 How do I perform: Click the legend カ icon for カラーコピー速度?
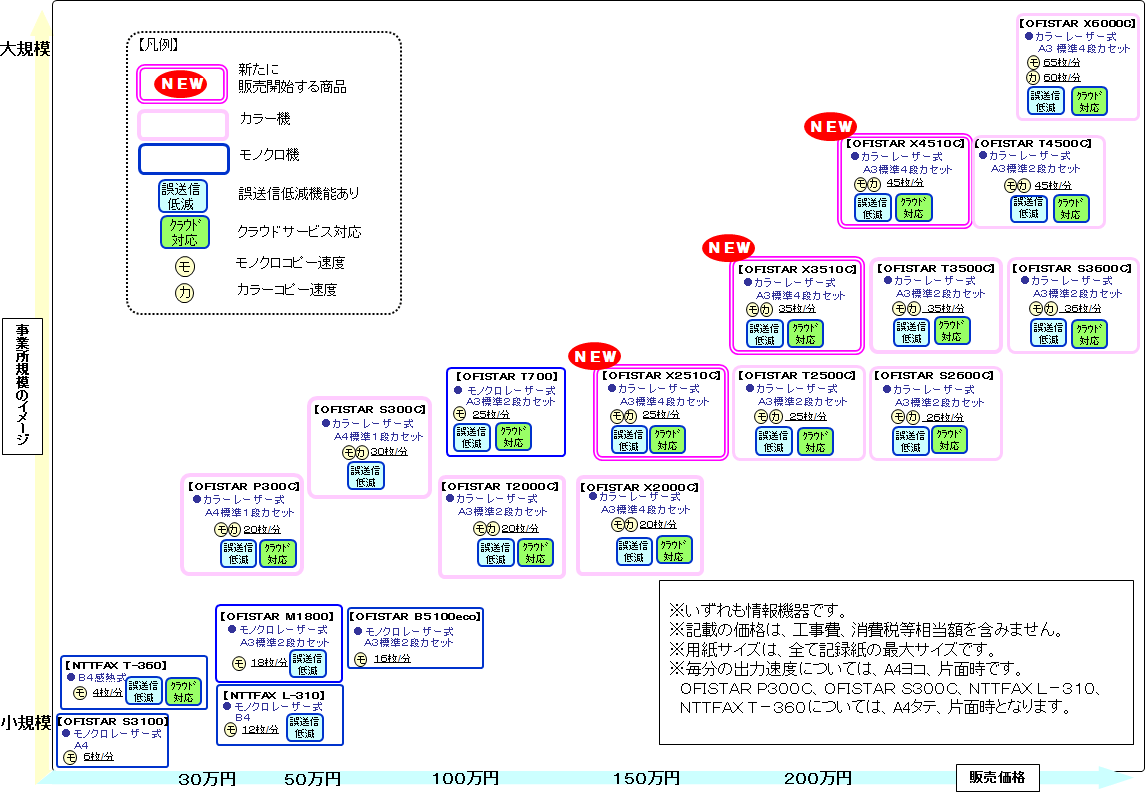click(185, 293)
